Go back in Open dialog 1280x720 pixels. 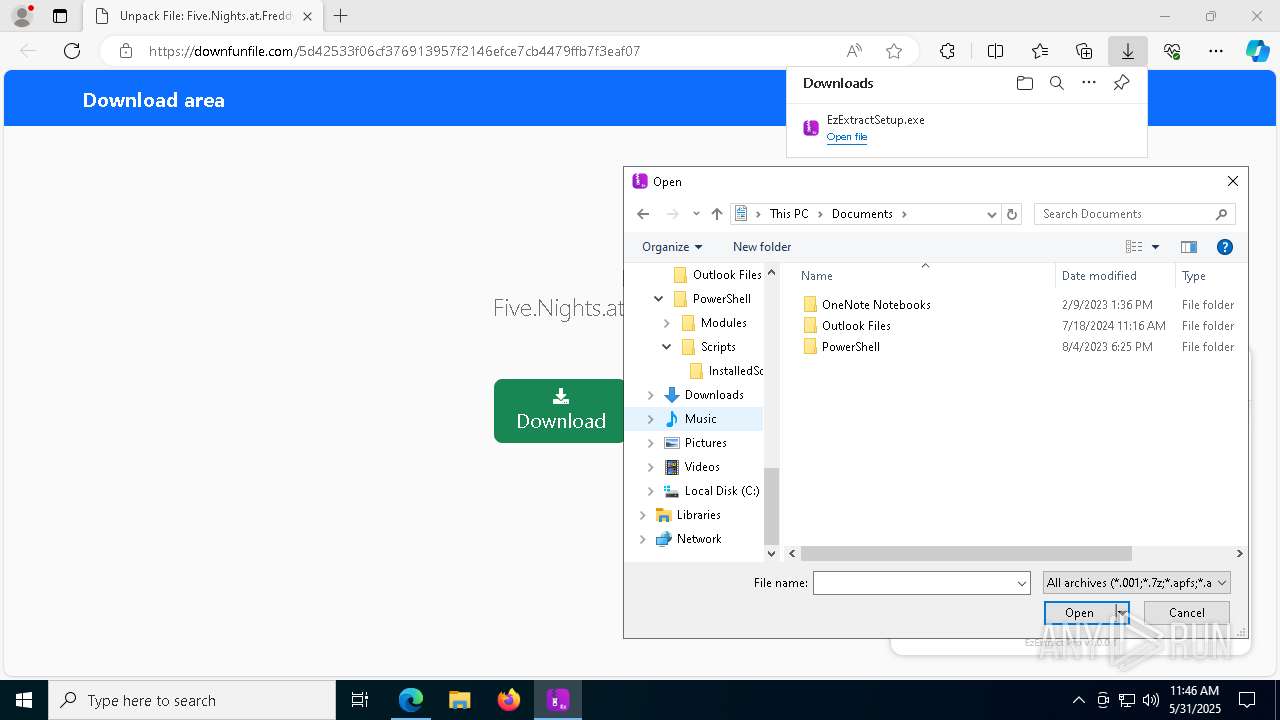click(643, 214)
